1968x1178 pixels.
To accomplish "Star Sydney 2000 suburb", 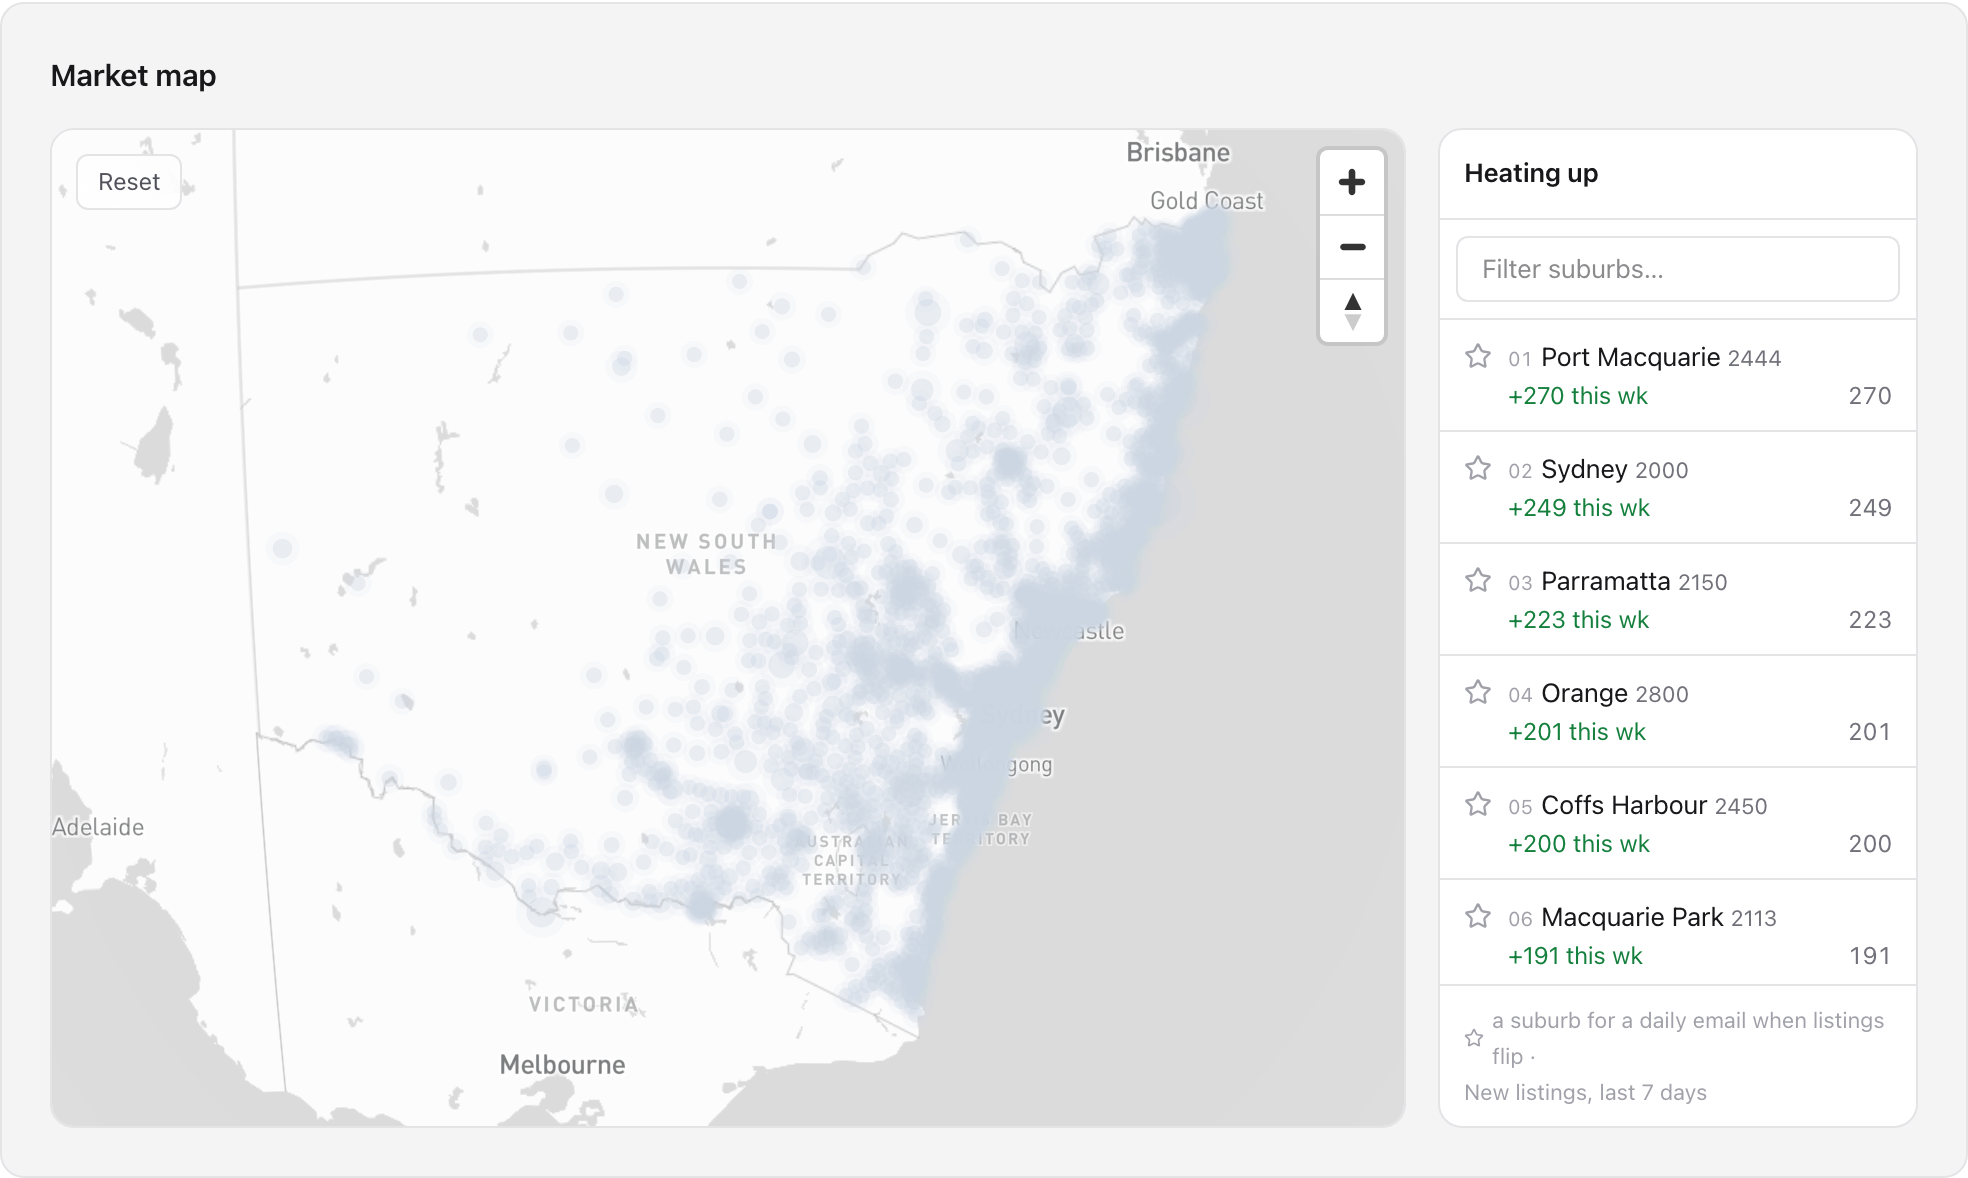I will click(x=1478, y=468).
